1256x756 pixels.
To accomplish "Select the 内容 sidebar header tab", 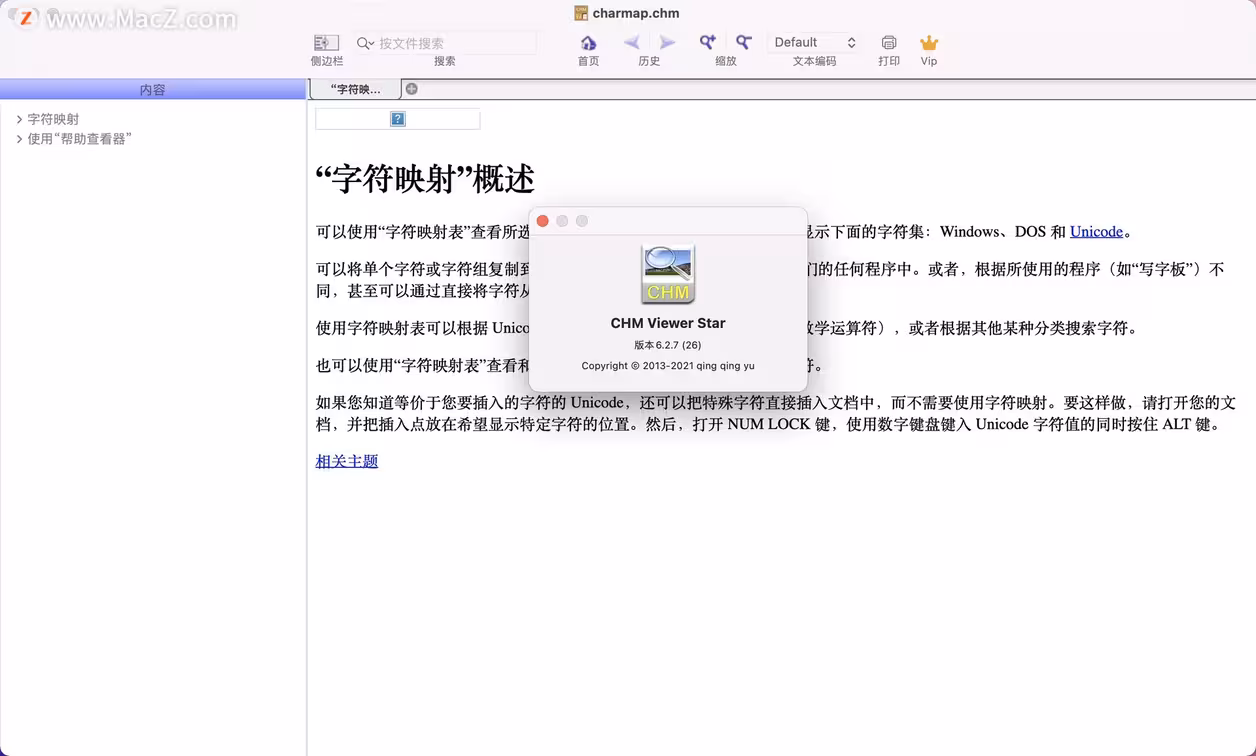I will coord(153,89).
